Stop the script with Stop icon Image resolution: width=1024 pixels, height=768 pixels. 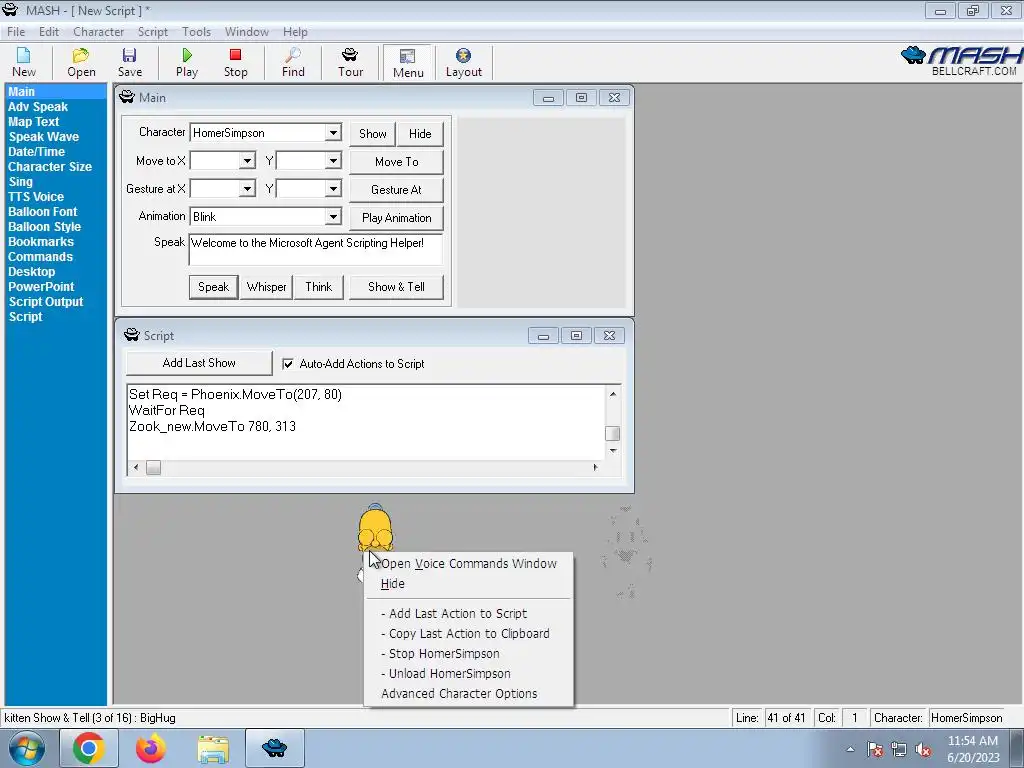click(x=236, y=63)
